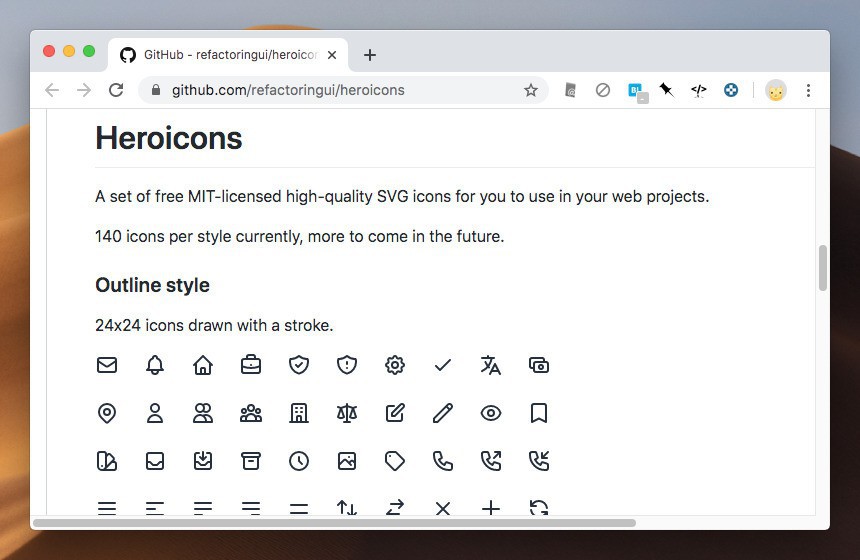Bookmark this page with the star icon
Screen dimensions: 860x560
pos(530,90)
